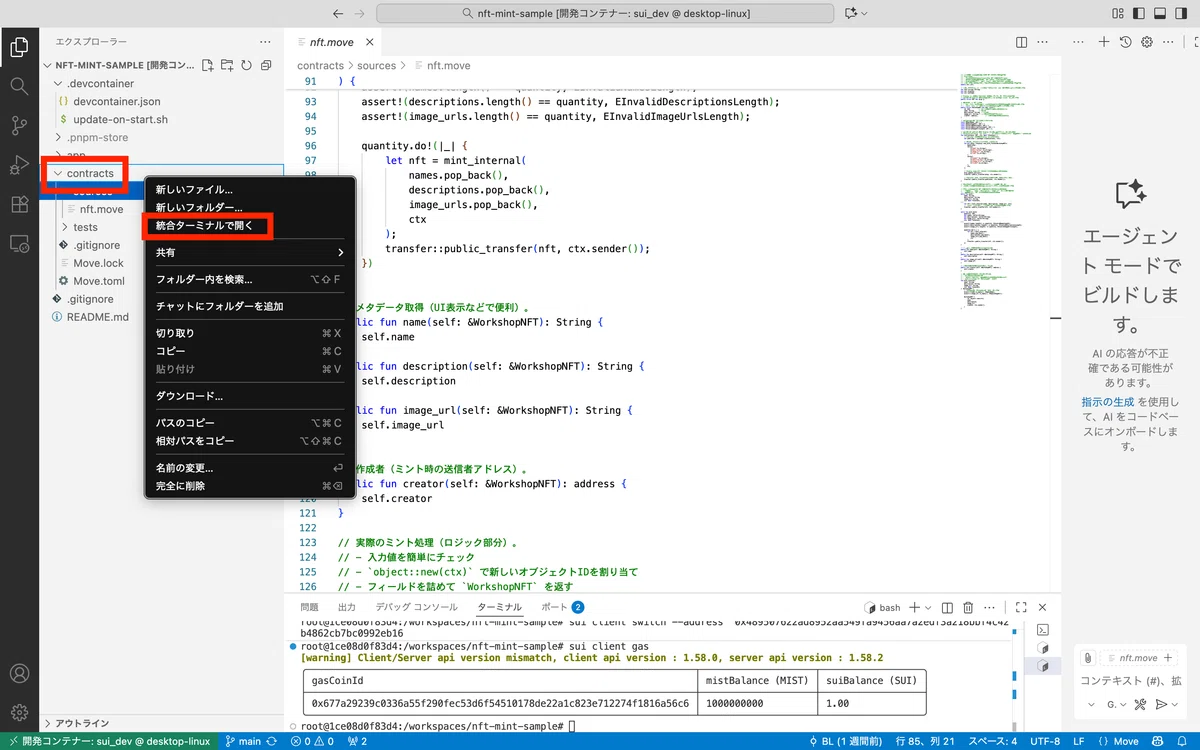Switch to デバッグ コンソール panel tab
This screenshot has width=1200, height=750.
click(416, 607)
